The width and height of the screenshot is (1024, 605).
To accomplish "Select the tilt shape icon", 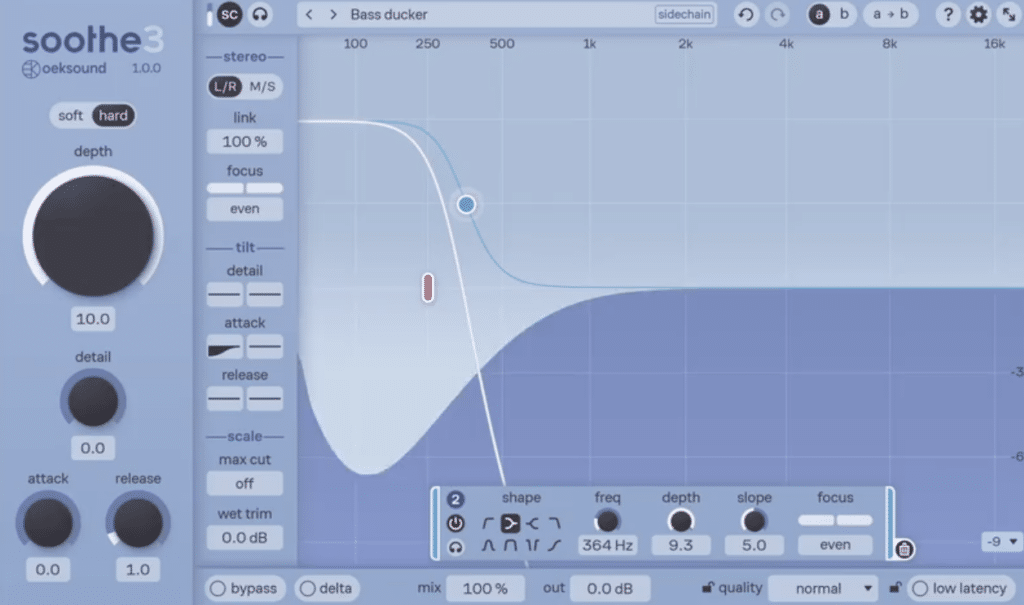I will [554, 545].
